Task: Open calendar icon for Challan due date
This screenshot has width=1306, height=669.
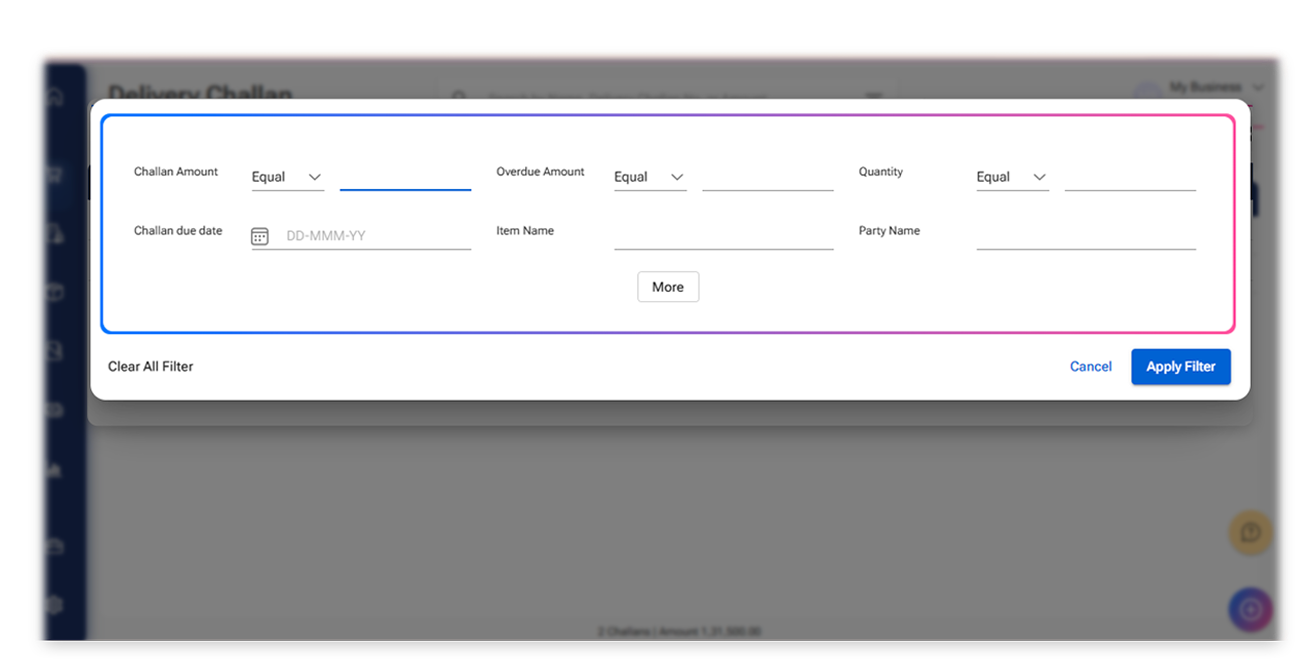Action: coord(259,237)
